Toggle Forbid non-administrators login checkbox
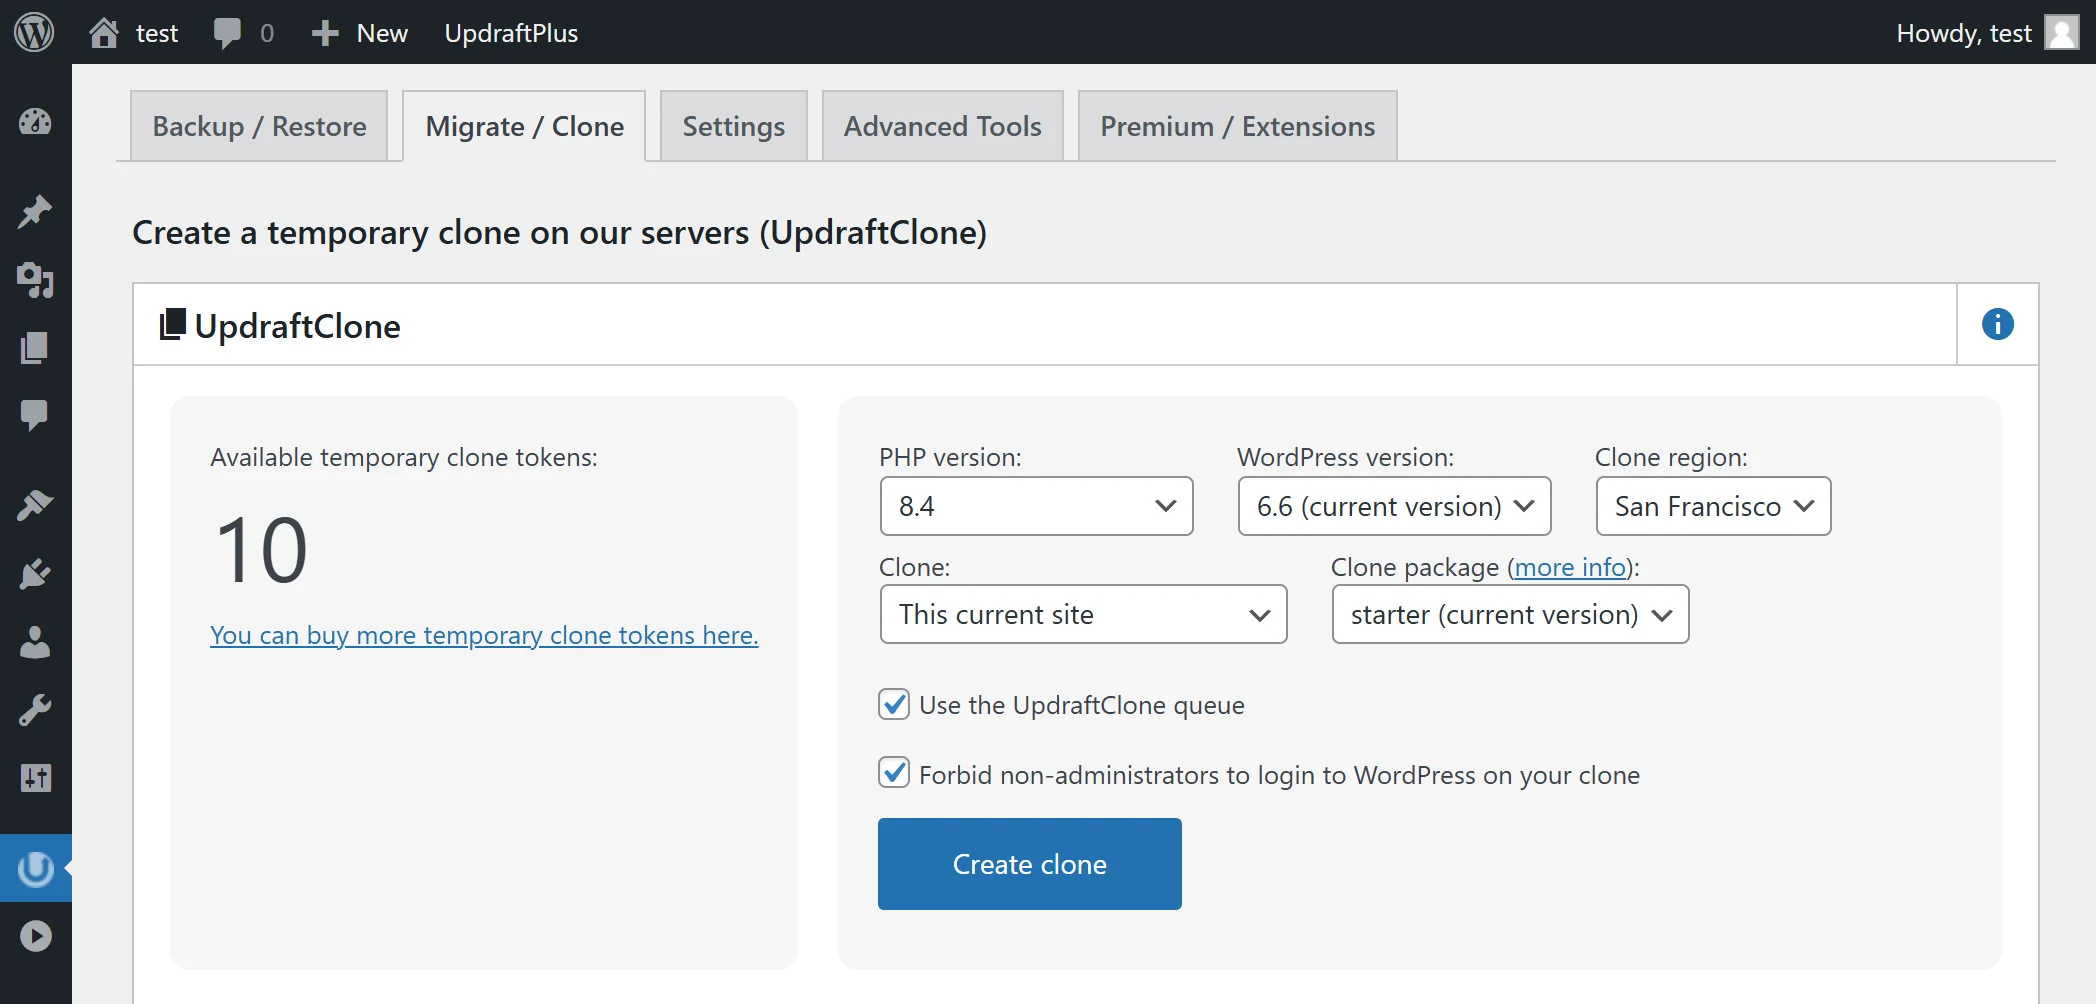Image resolution: width=2096 pixels, height=1004 pixels. pyautogui.click(x=894, y=773)
